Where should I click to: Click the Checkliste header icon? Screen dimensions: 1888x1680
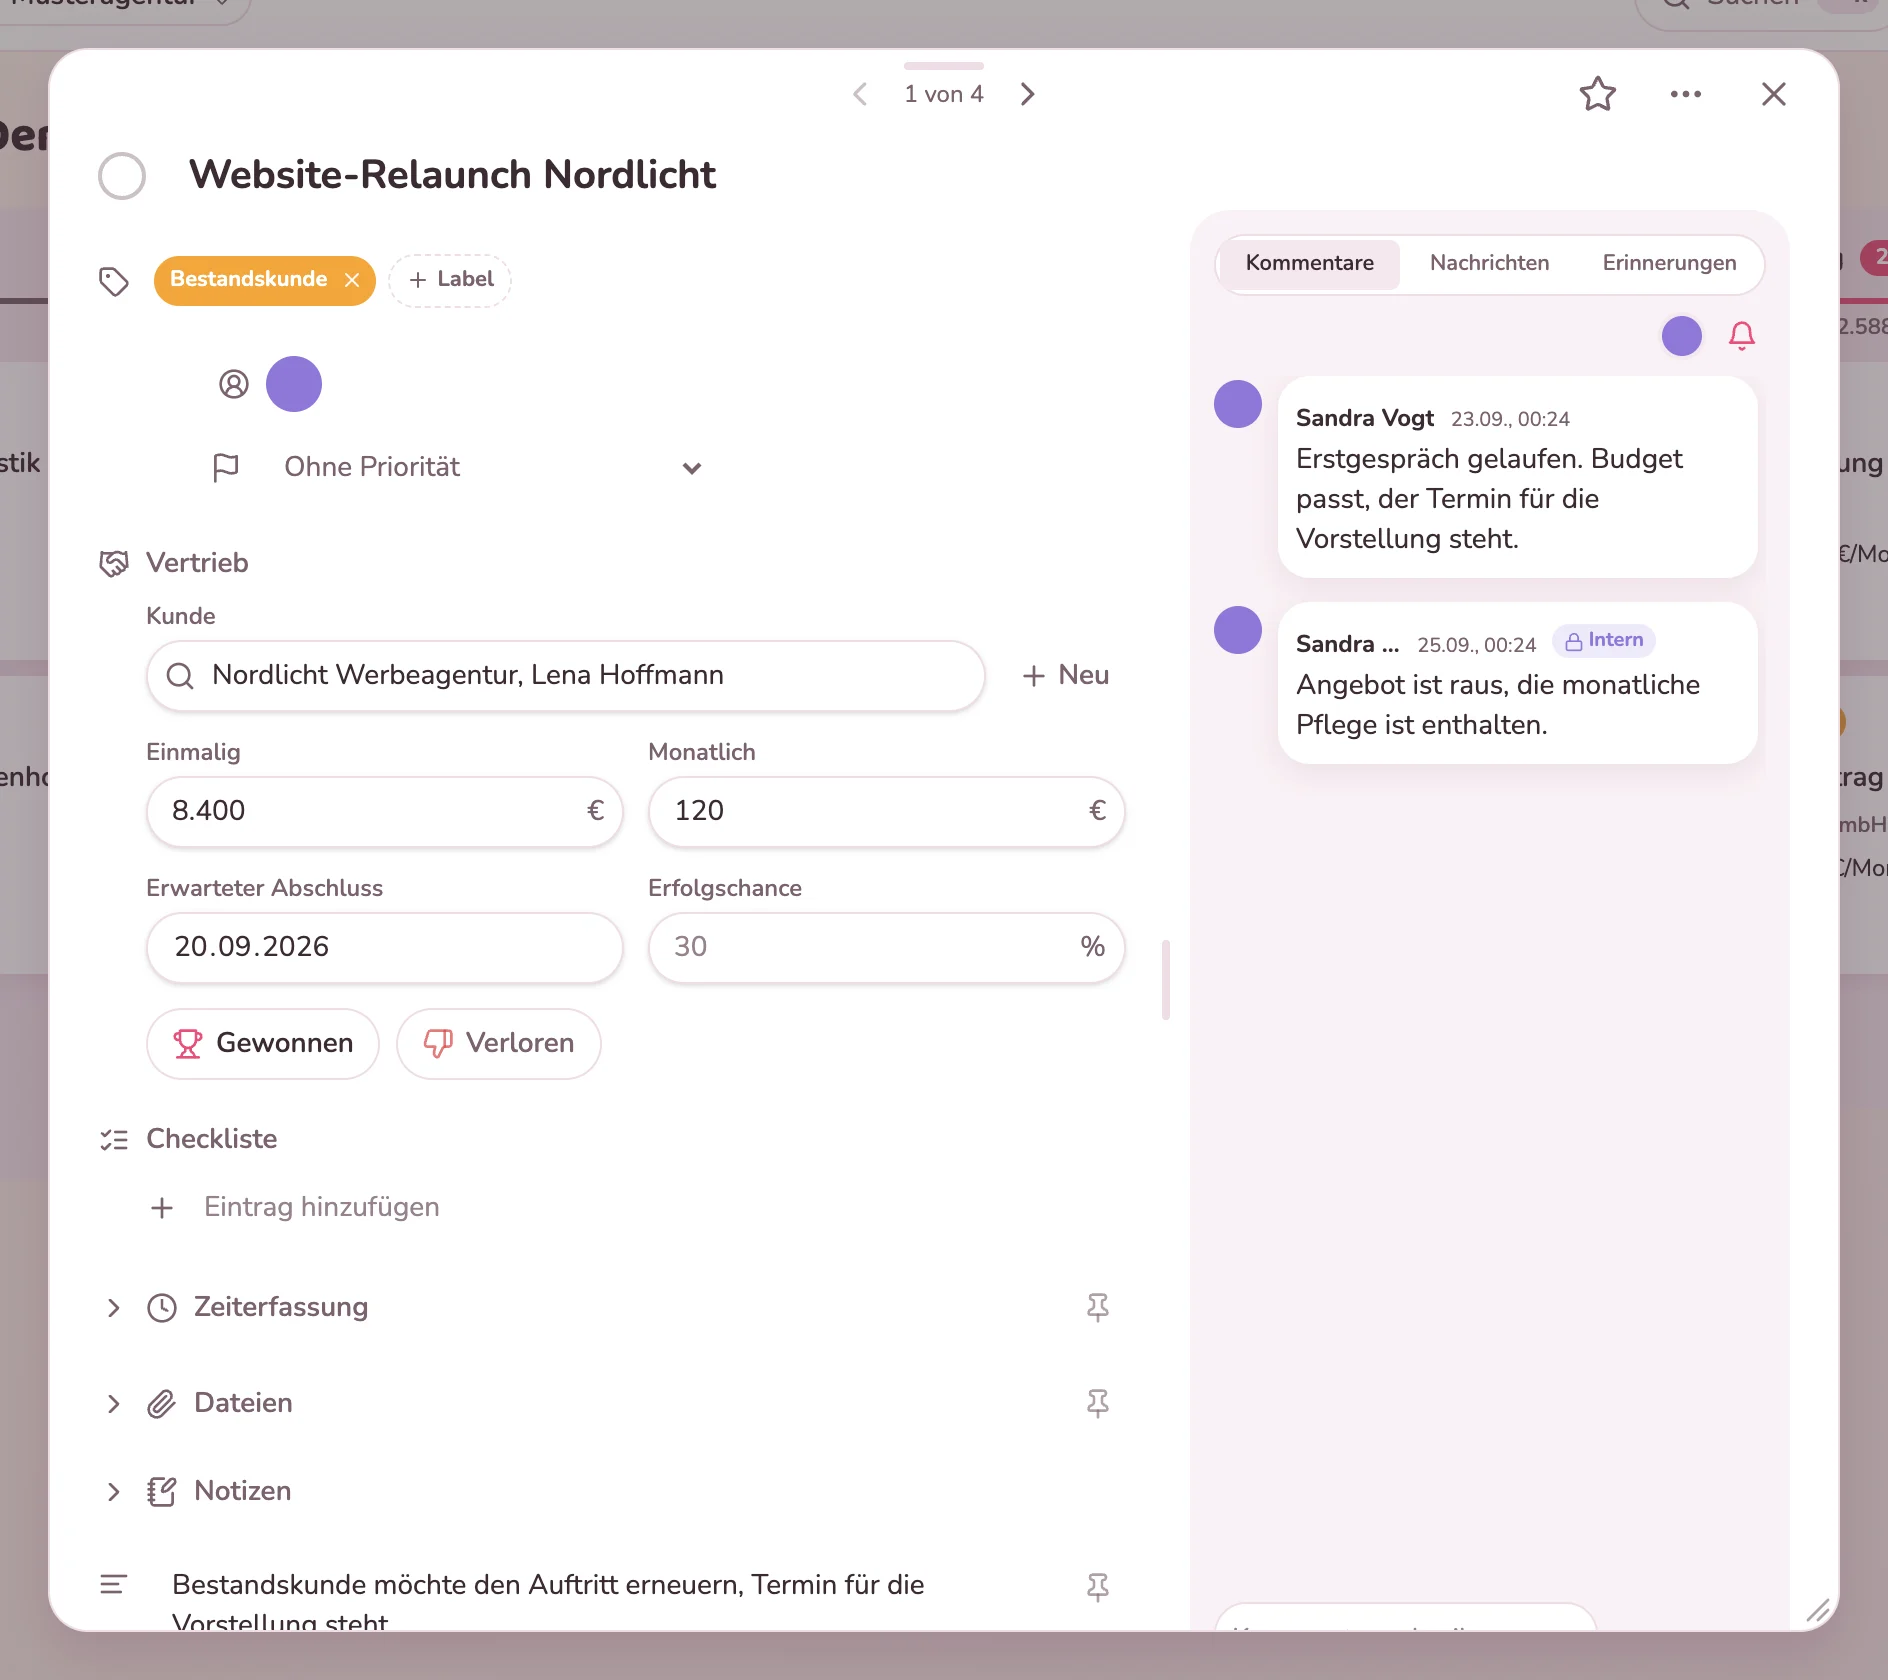tap(114, 1140)
